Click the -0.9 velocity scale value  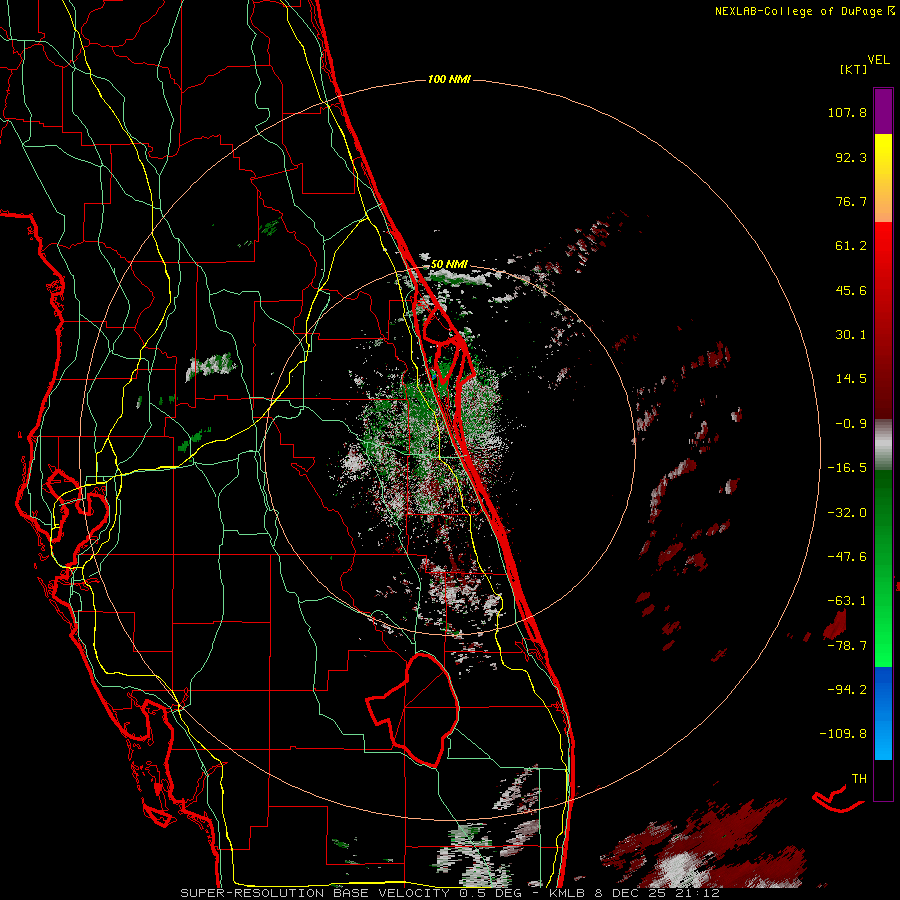click(x=851, y=424)
